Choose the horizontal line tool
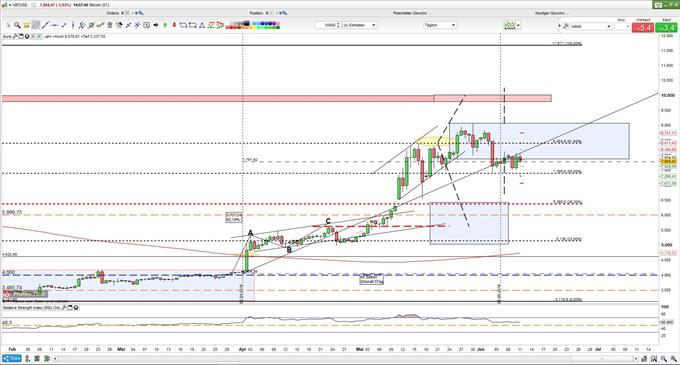Image resolution: width=680 pixels, height=365 pixels. (x=54, y=25)
